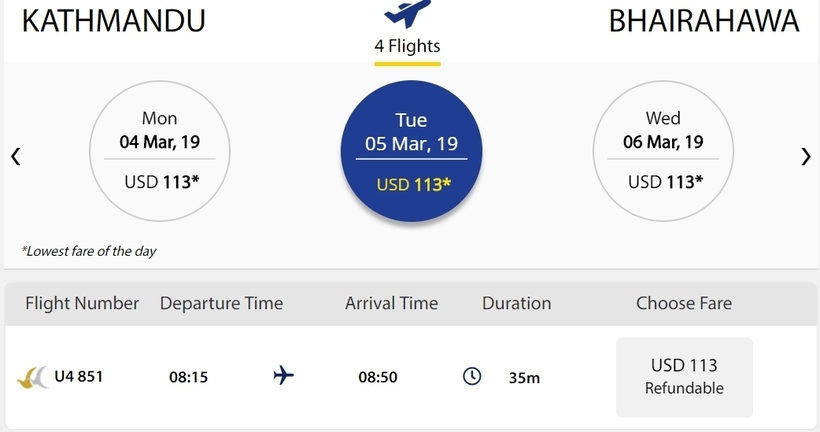820x432 pixels.
Task: Click the KATHMANDU origin heading
Action: point(113,21)
